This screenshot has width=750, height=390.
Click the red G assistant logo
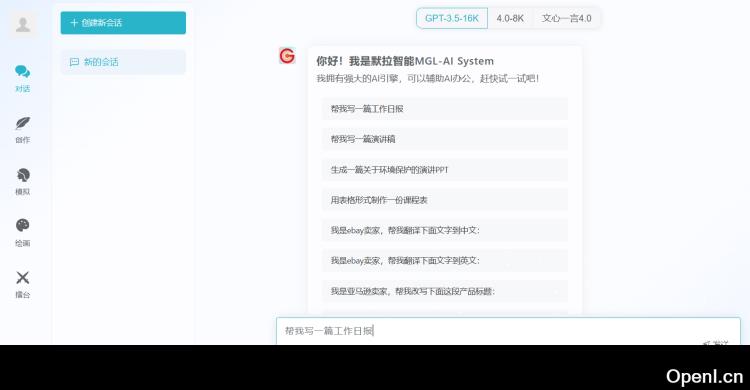[x=287, y=56]
